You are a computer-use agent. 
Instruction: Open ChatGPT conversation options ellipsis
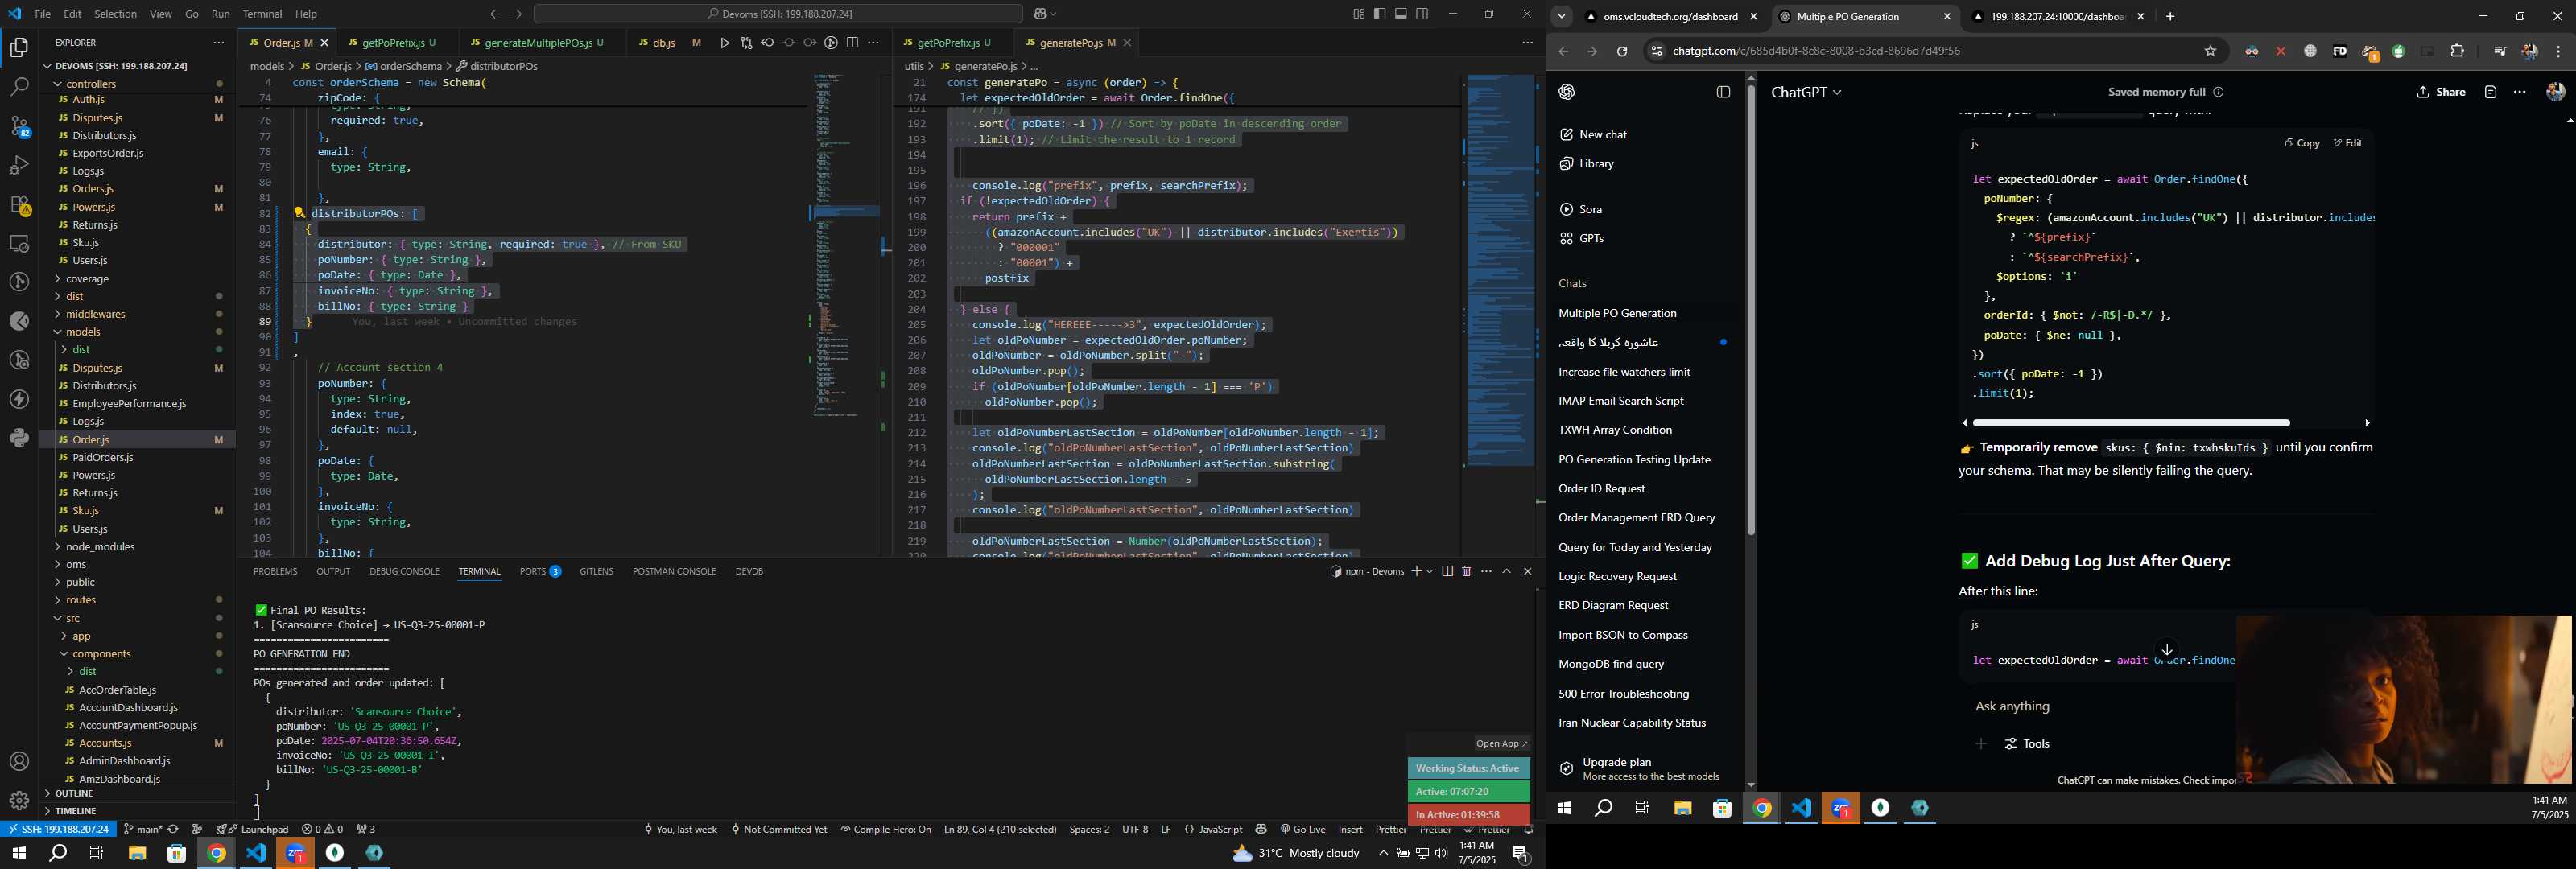[2520, 92]
